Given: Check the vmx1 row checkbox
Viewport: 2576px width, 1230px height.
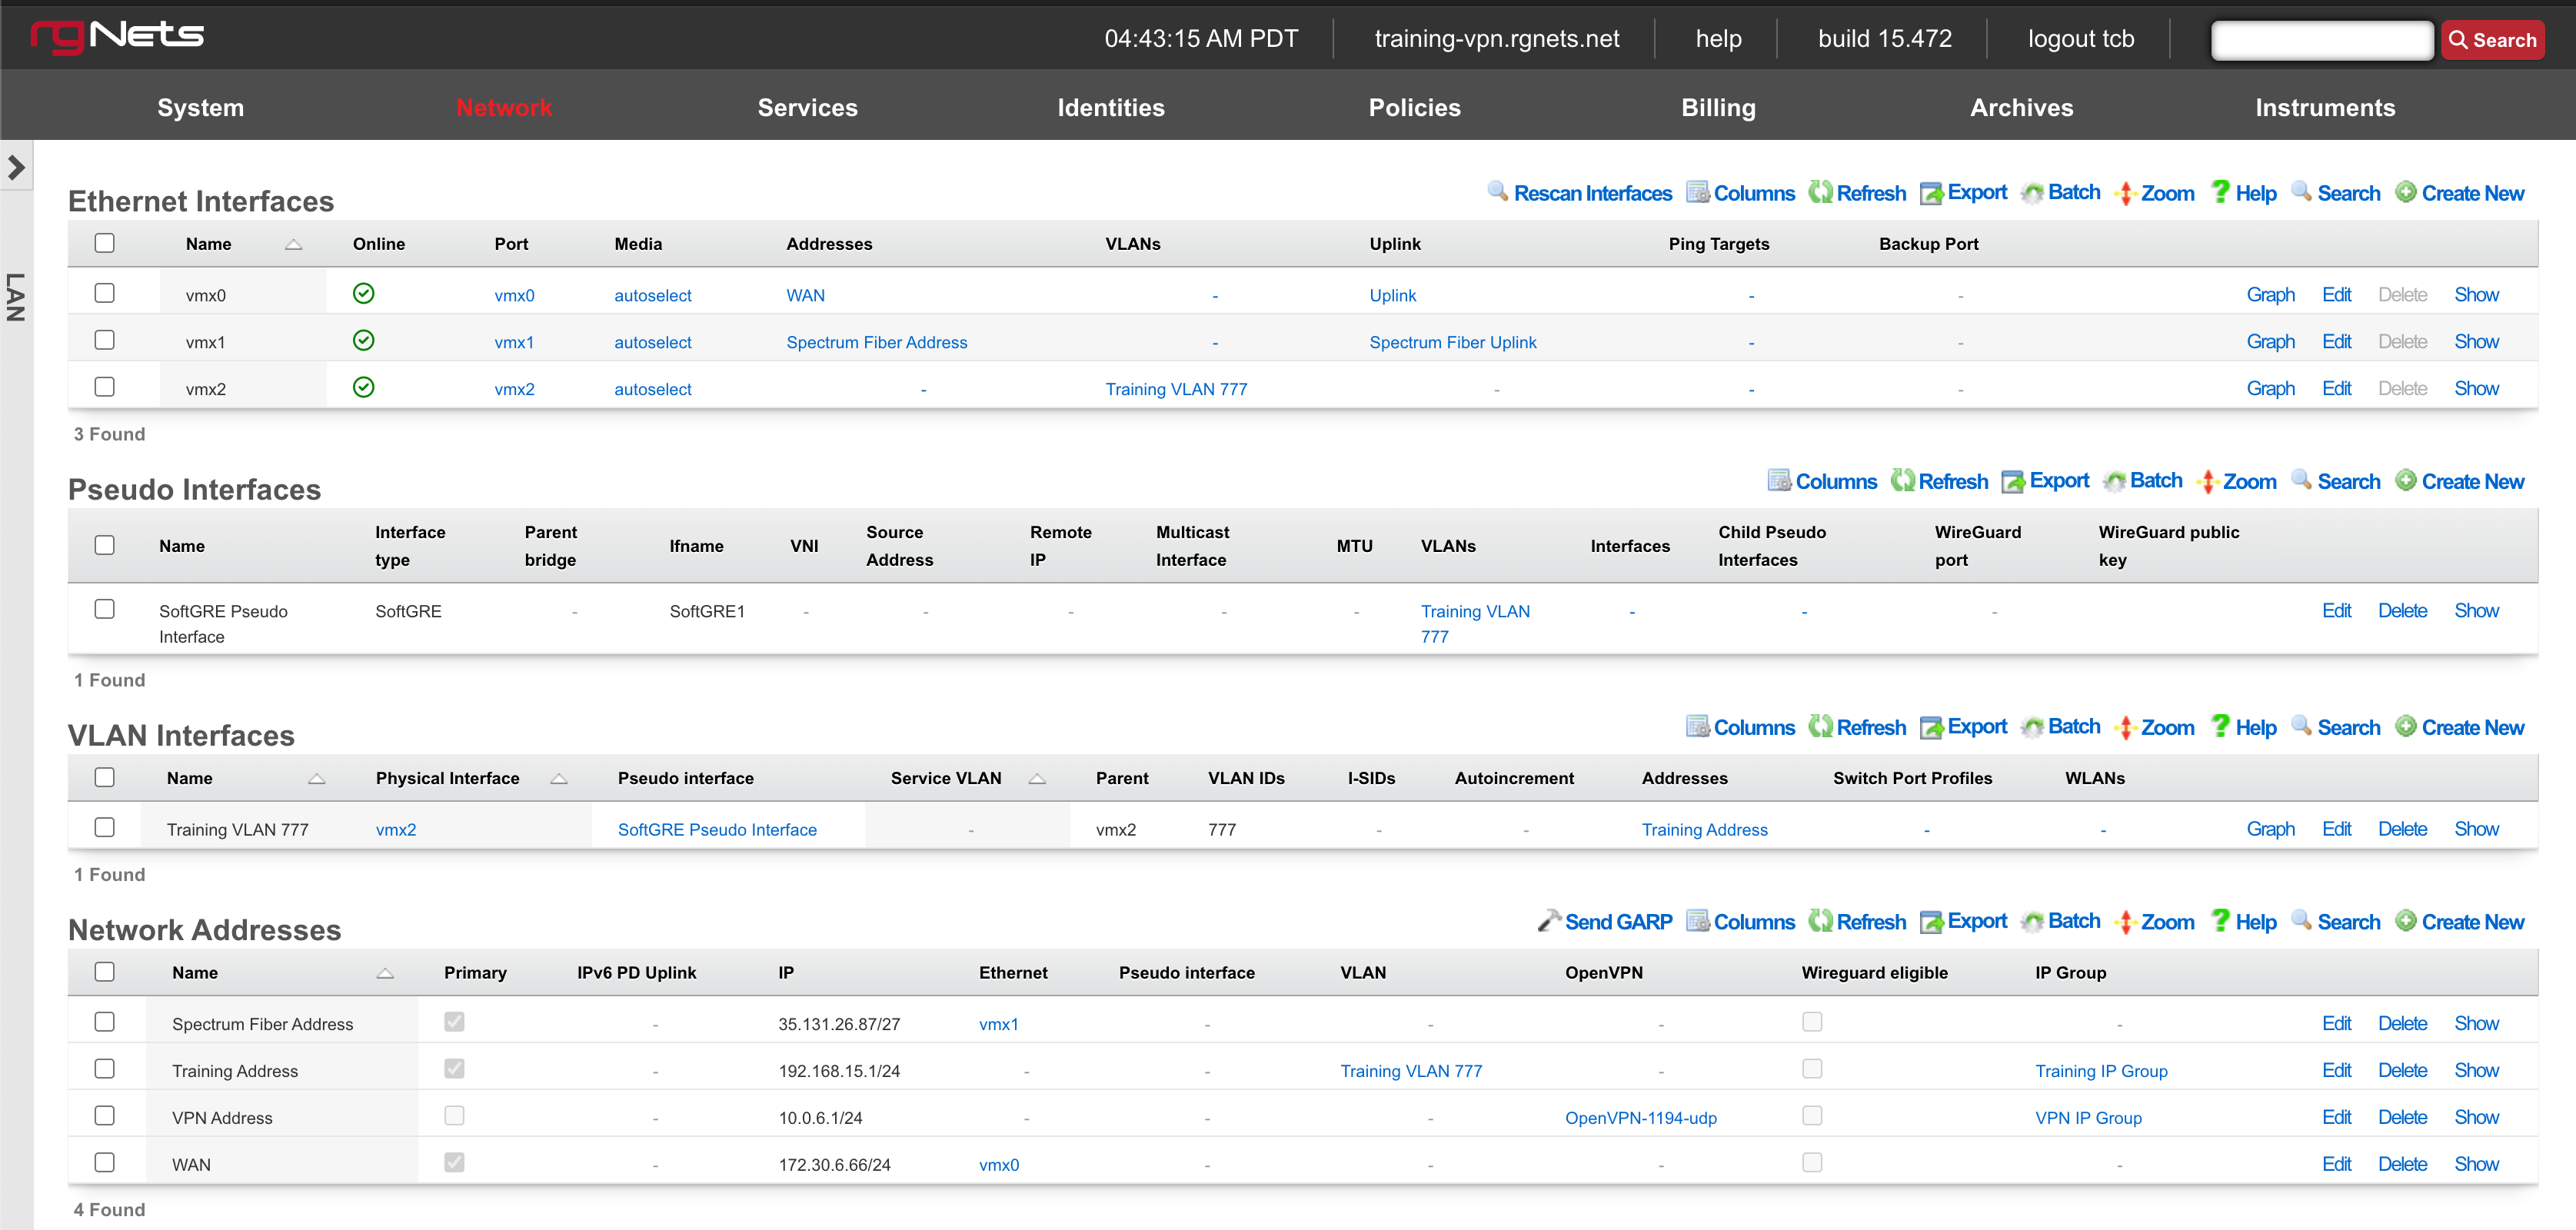Looking at the screenshot, I should [104, 340].
